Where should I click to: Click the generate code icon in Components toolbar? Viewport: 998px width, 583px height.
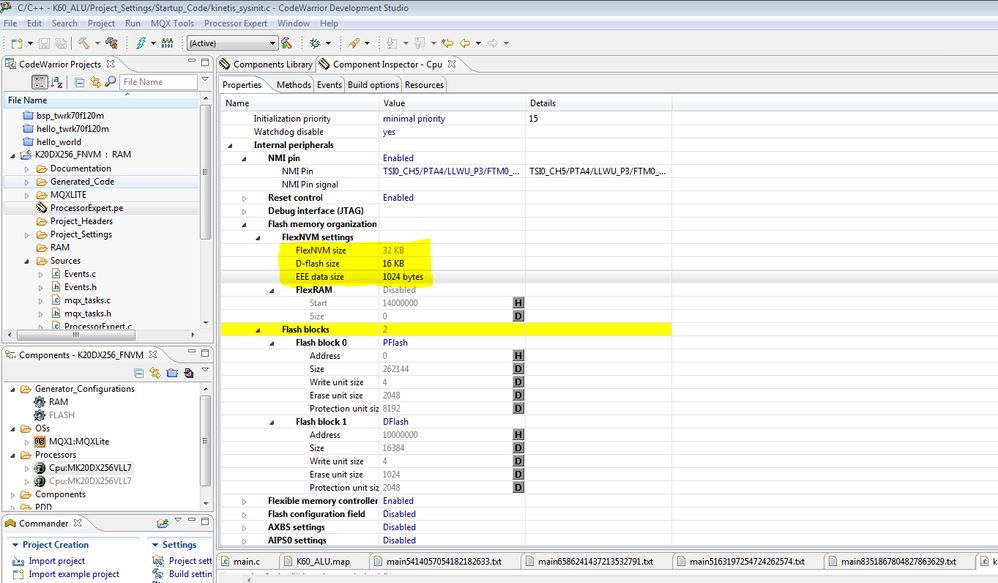point(188,373)
